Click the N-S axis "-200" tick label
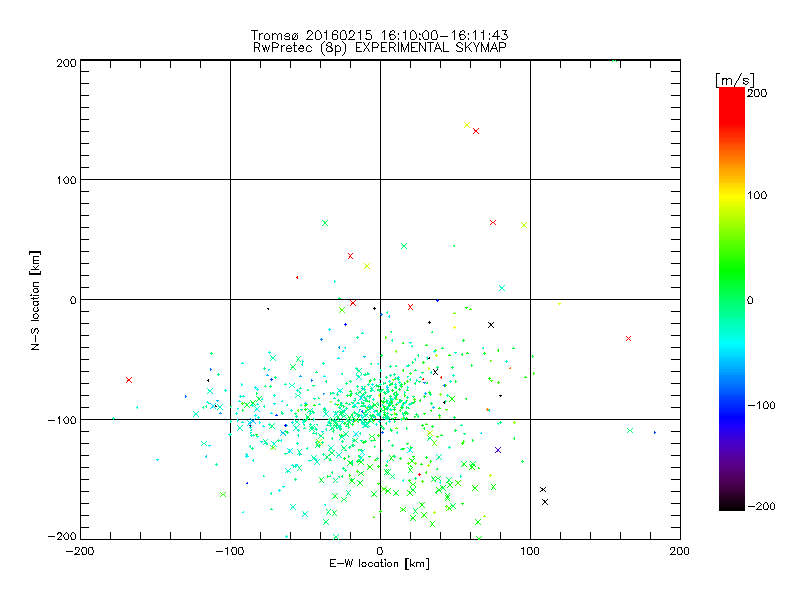The width and height of the screenshot is (800, 600). (x=62, y=536)
